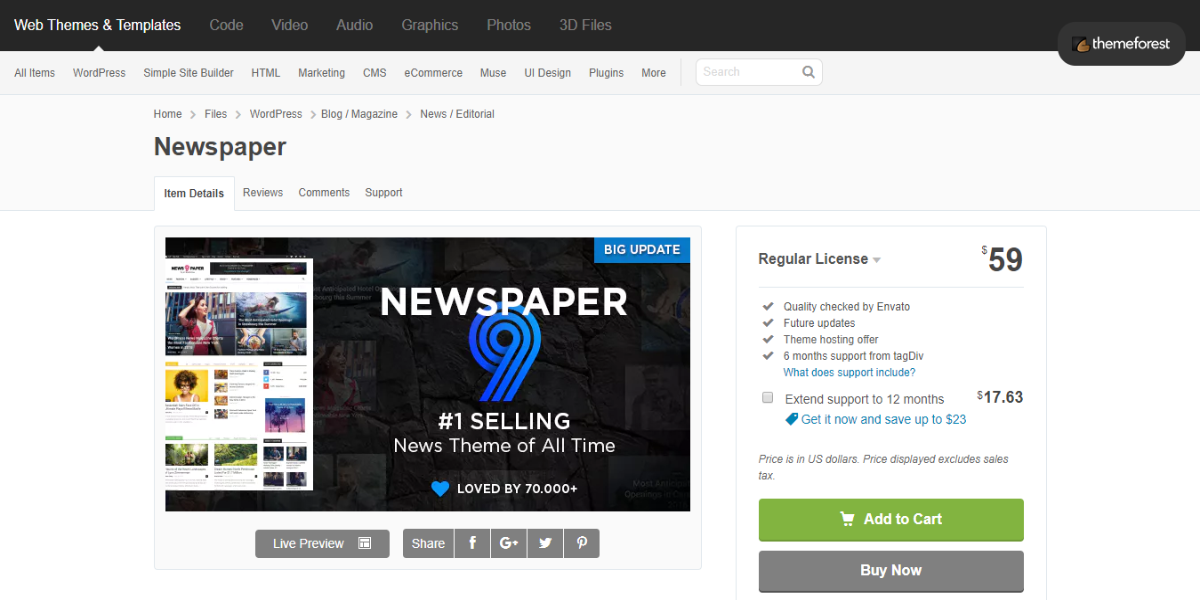
Task: Click News / Editorial breadcrumb link
Action: [457, 114]
